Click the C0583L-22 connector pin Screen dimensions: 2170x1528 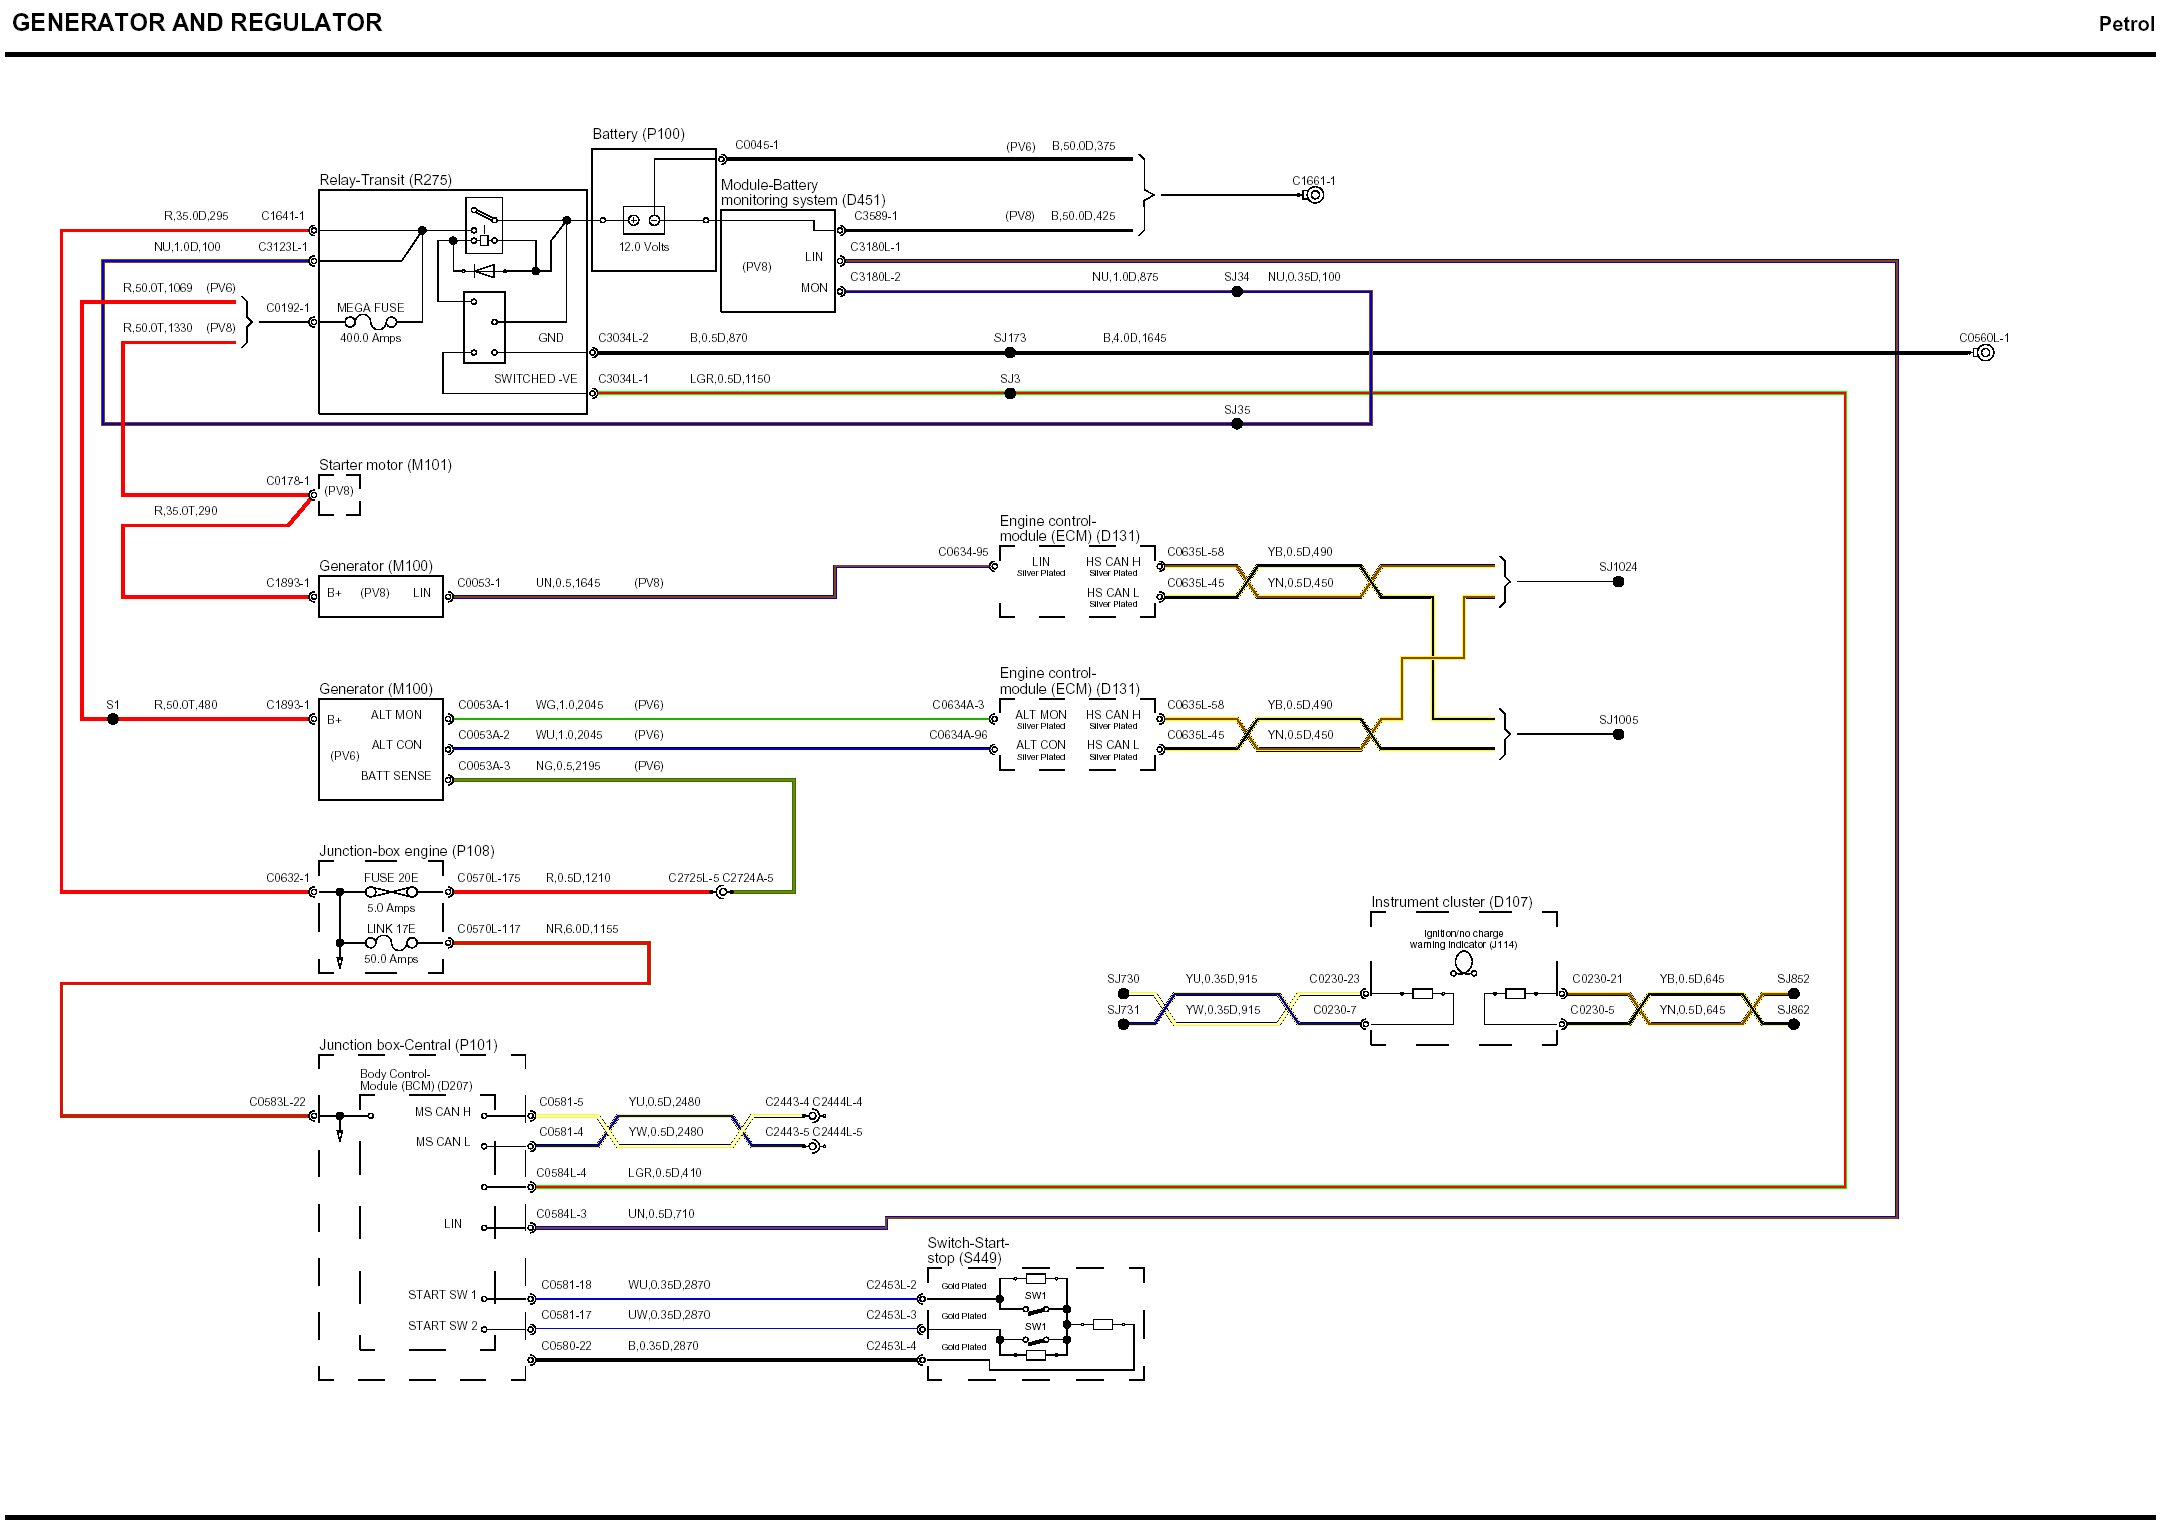(x=313, y=1116)
